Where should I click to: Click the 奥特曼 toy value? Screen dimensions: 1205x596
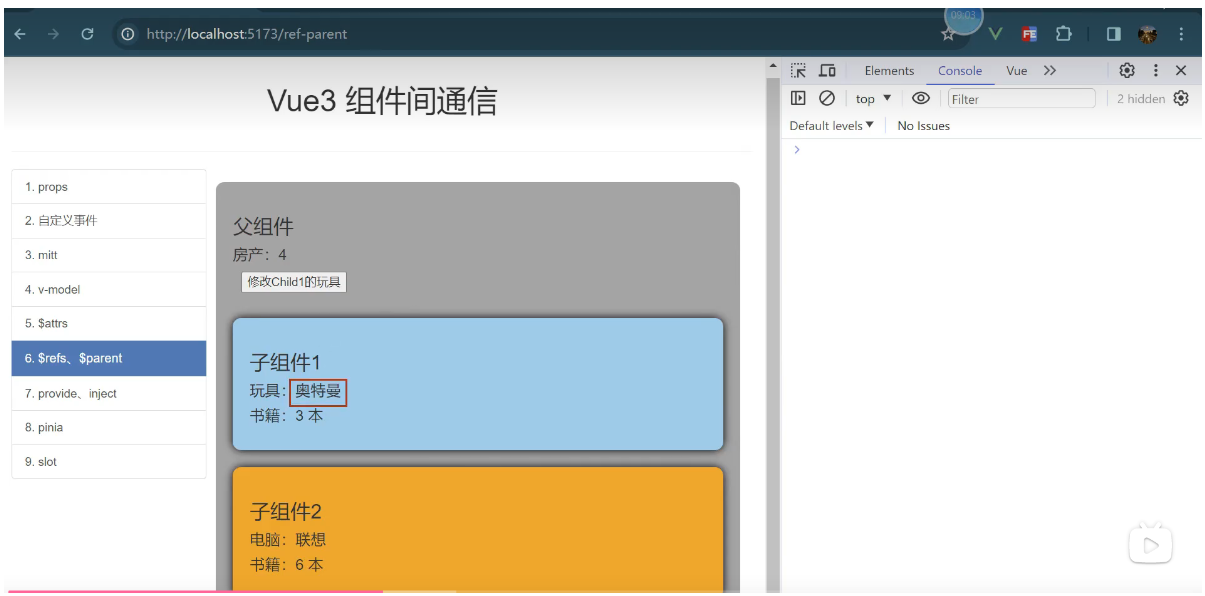[318, 391]
